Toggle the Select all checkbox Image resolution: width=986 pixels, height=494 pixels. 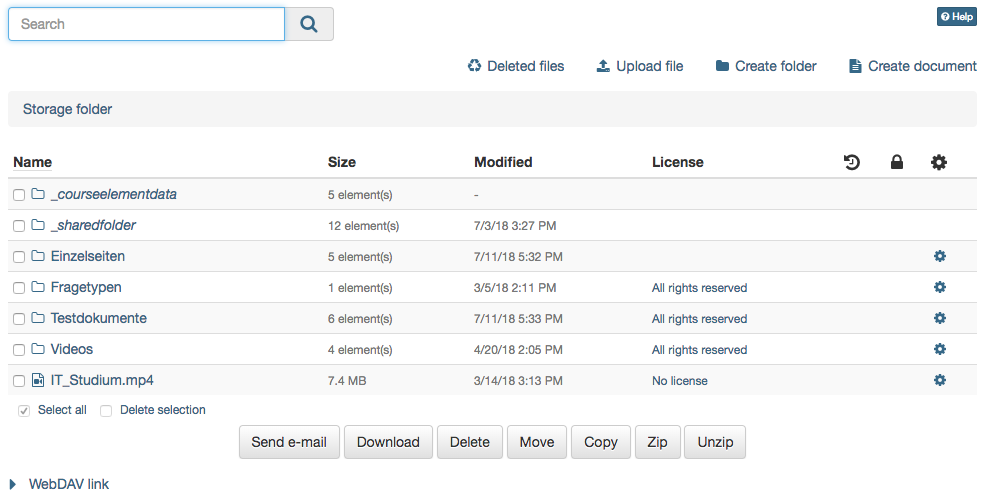click(24, 411)
